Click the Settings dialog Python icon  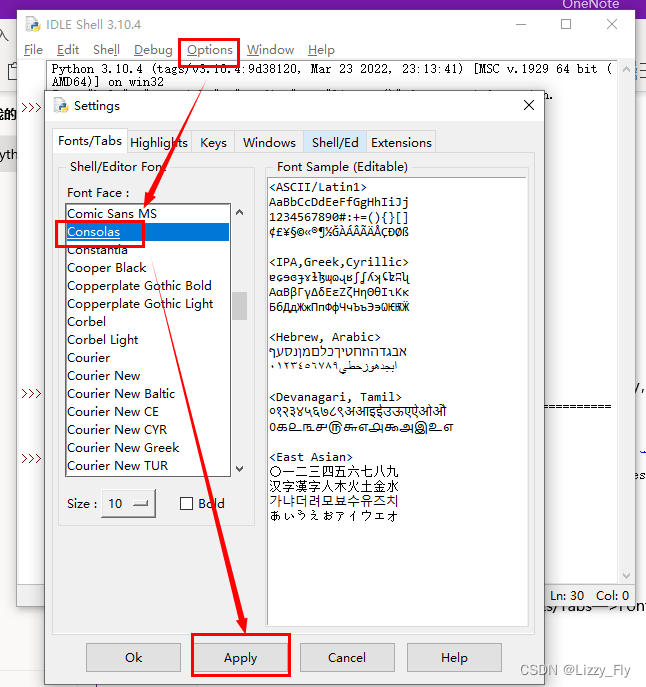tap(61, 106)
